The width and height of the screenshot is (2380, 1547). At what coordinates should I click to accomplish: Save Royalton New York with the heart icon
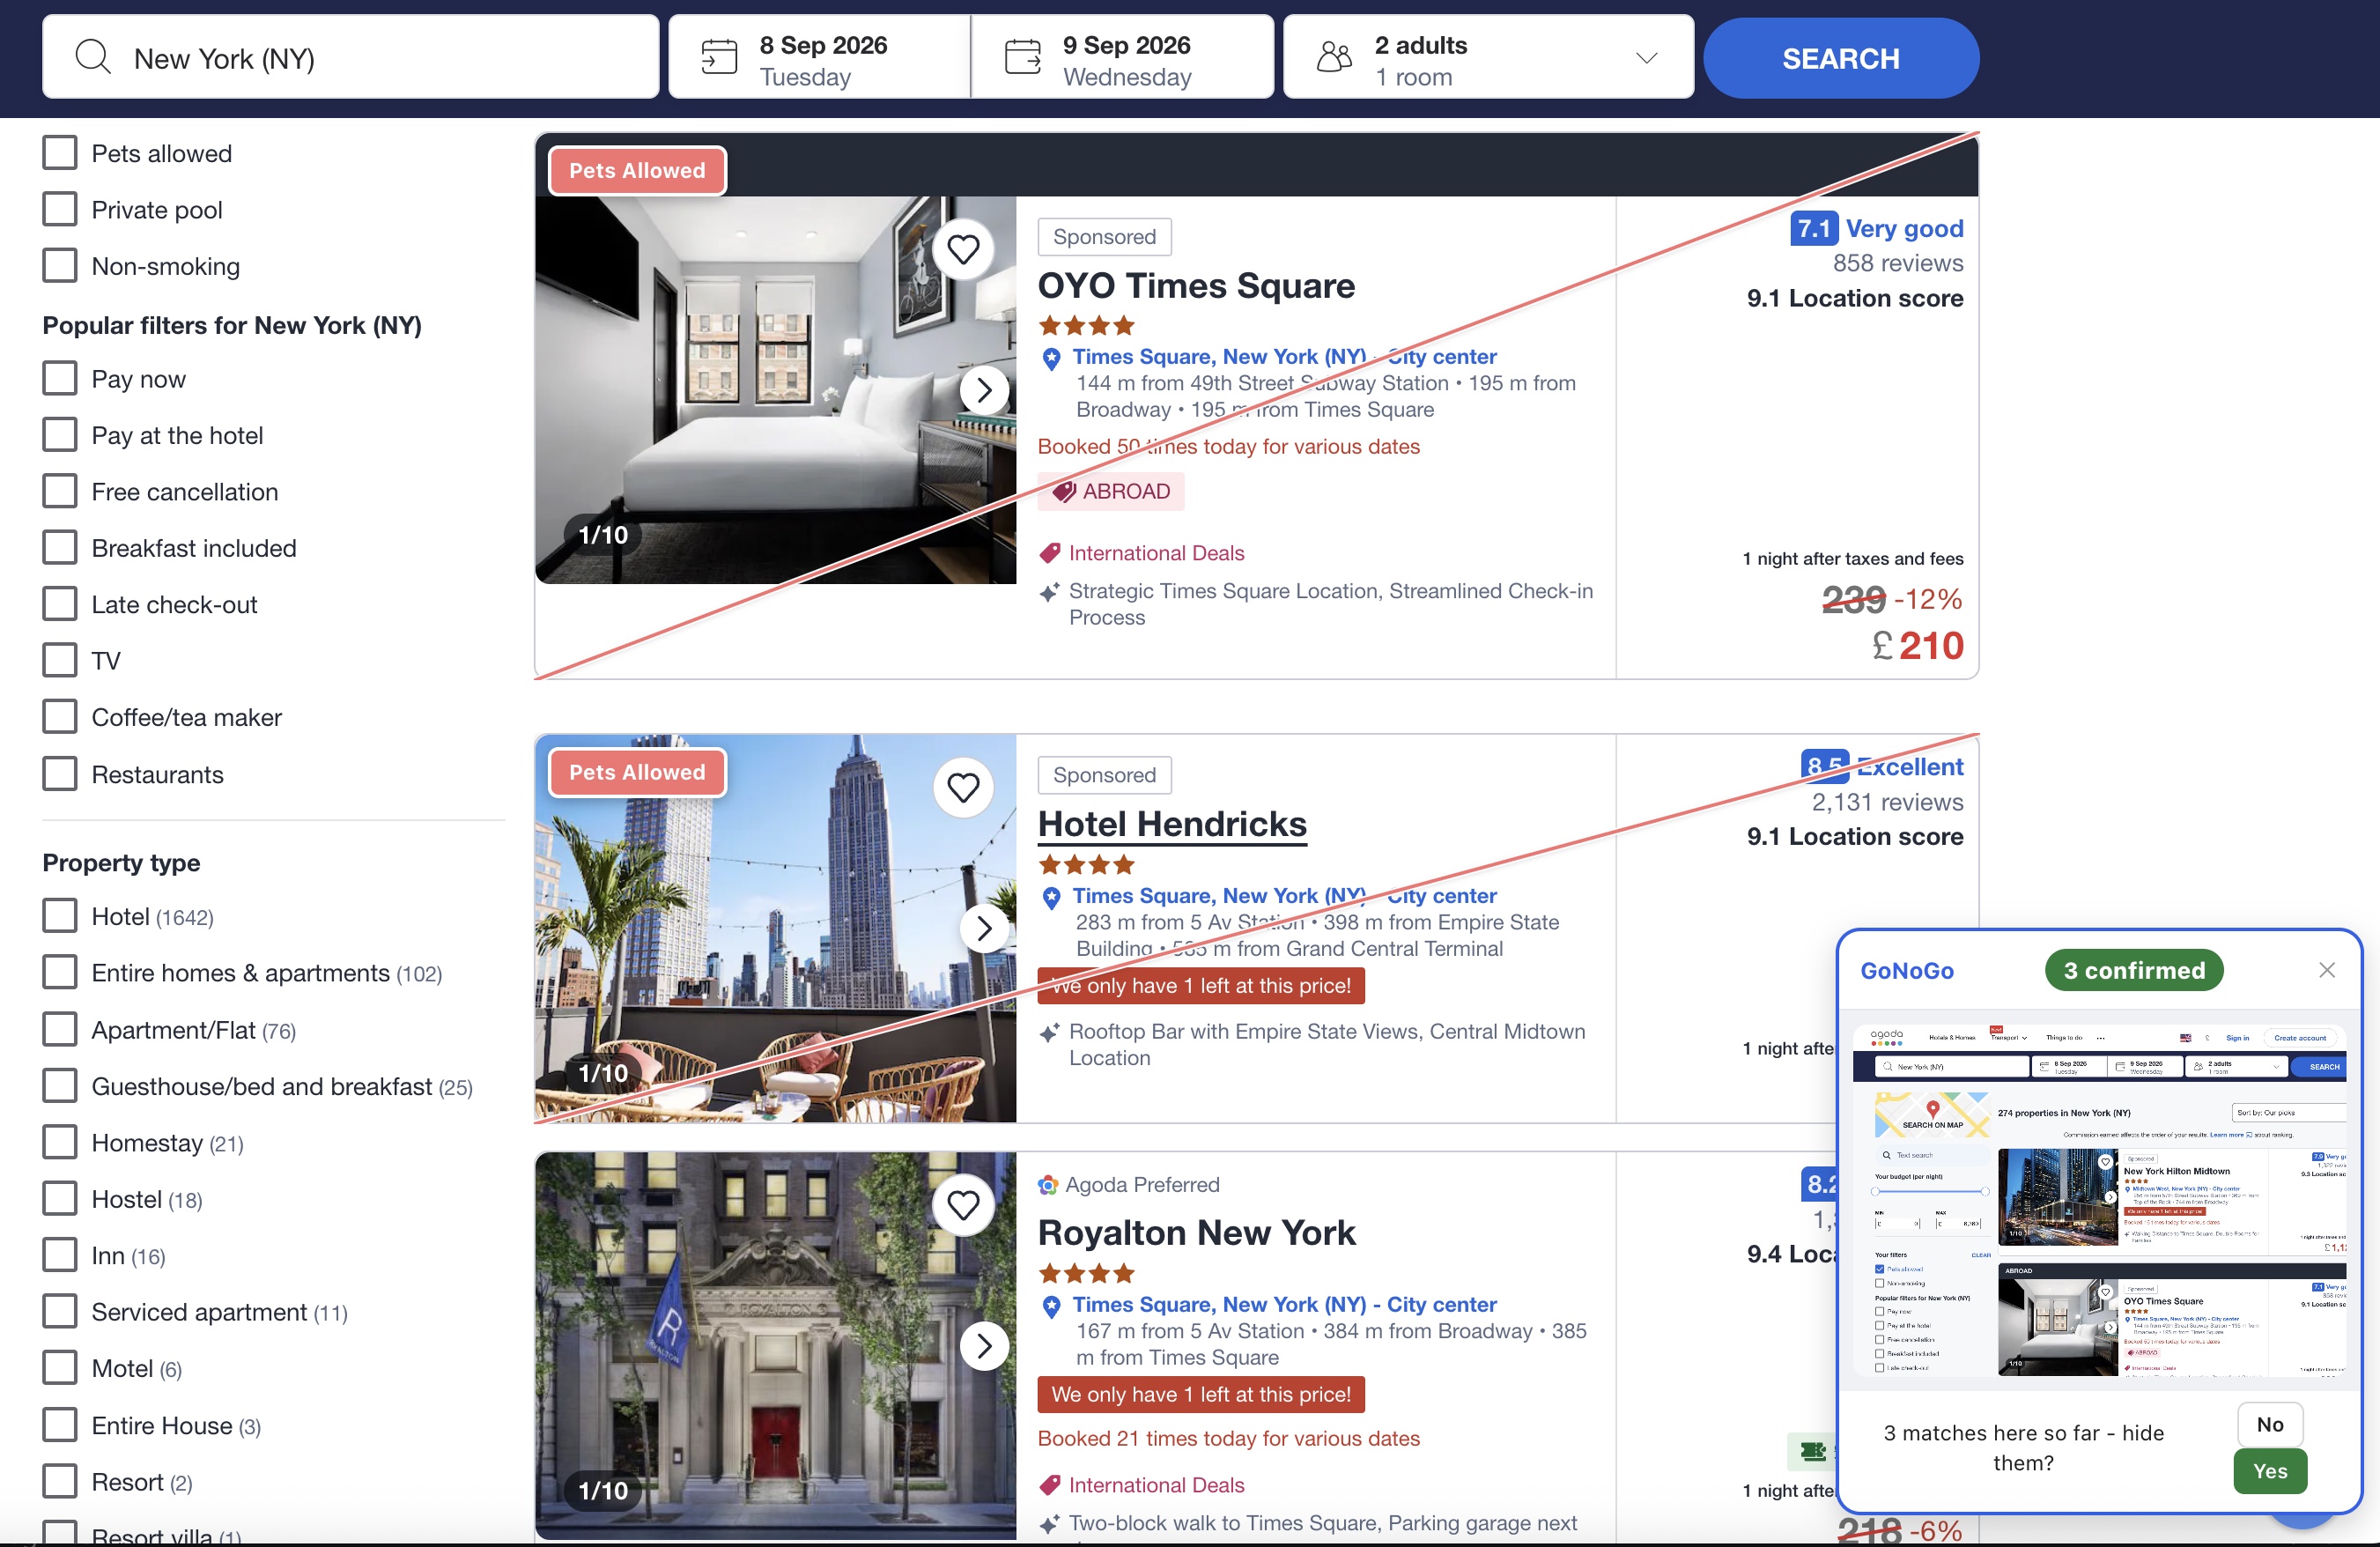click(963, 1206)
